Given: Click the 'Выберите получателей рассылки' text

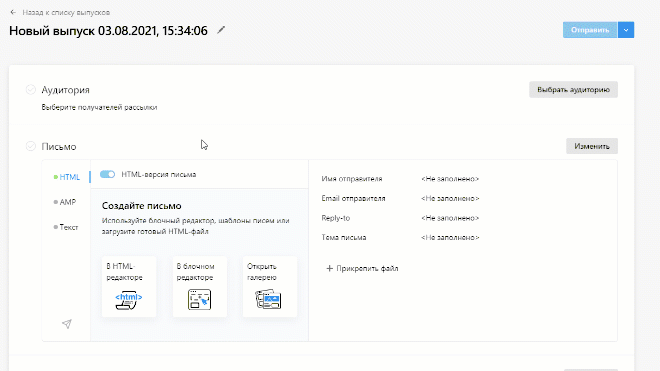Looking at the screenshot, I should [x=99, y=107].
